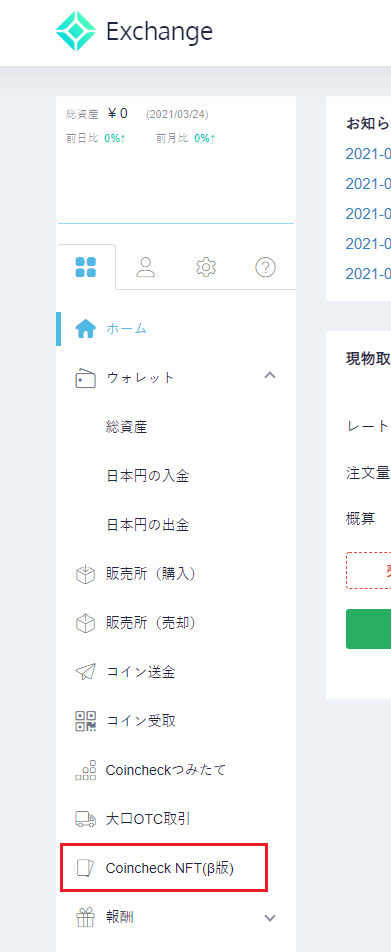
Task: Click the stacked blocks つみたて icon
Action: [x=86, y=770]
